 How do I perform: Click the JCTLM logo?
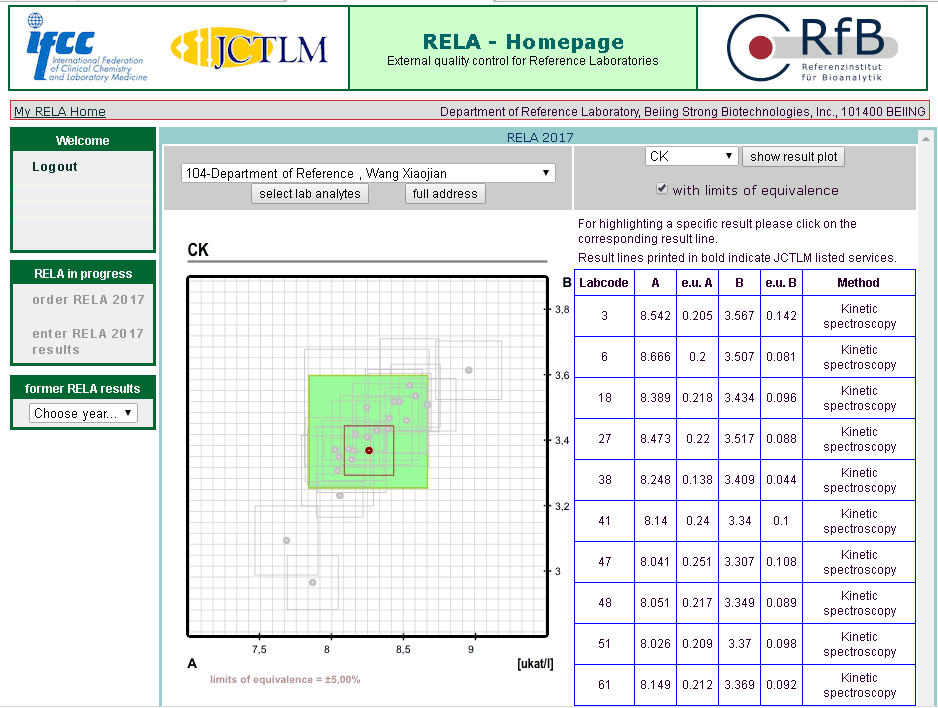point(249,48)
